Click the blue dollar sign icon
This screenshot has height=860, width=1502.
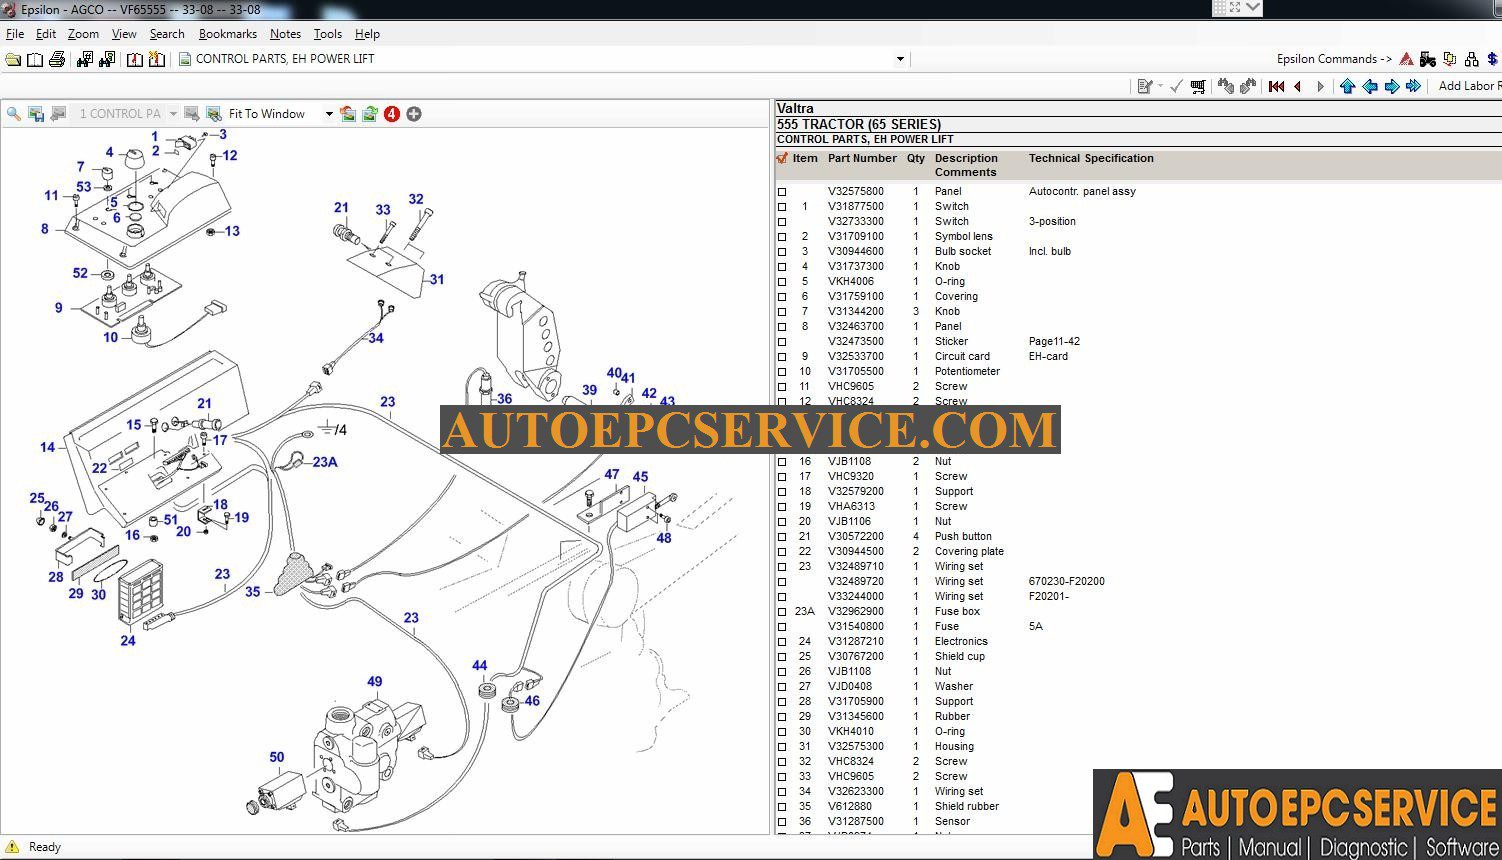tap(1492, 59)
